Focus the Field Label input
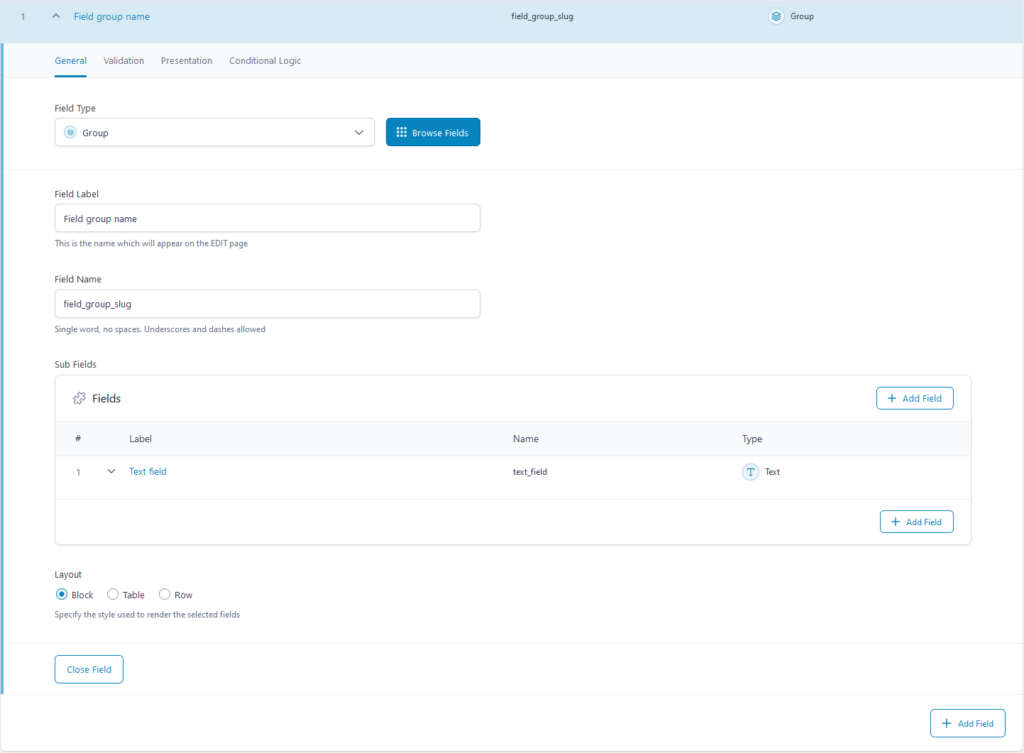This screenshot has height=753, width=1024. click(267, 218)
